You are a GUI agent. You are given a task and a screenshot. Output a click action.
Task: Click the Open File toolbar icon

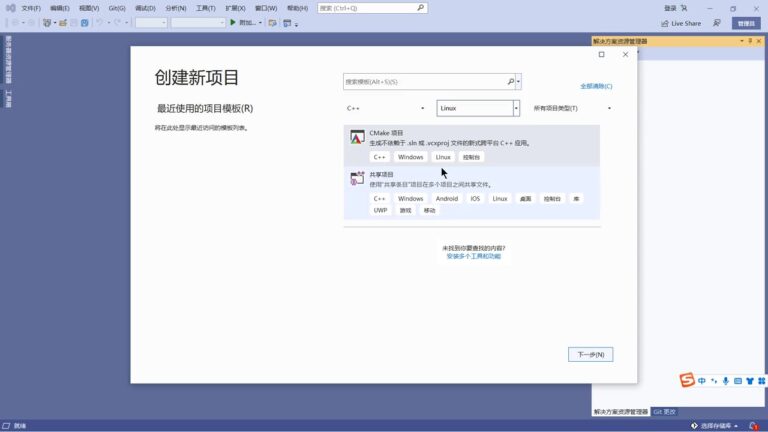pos(63,23)
